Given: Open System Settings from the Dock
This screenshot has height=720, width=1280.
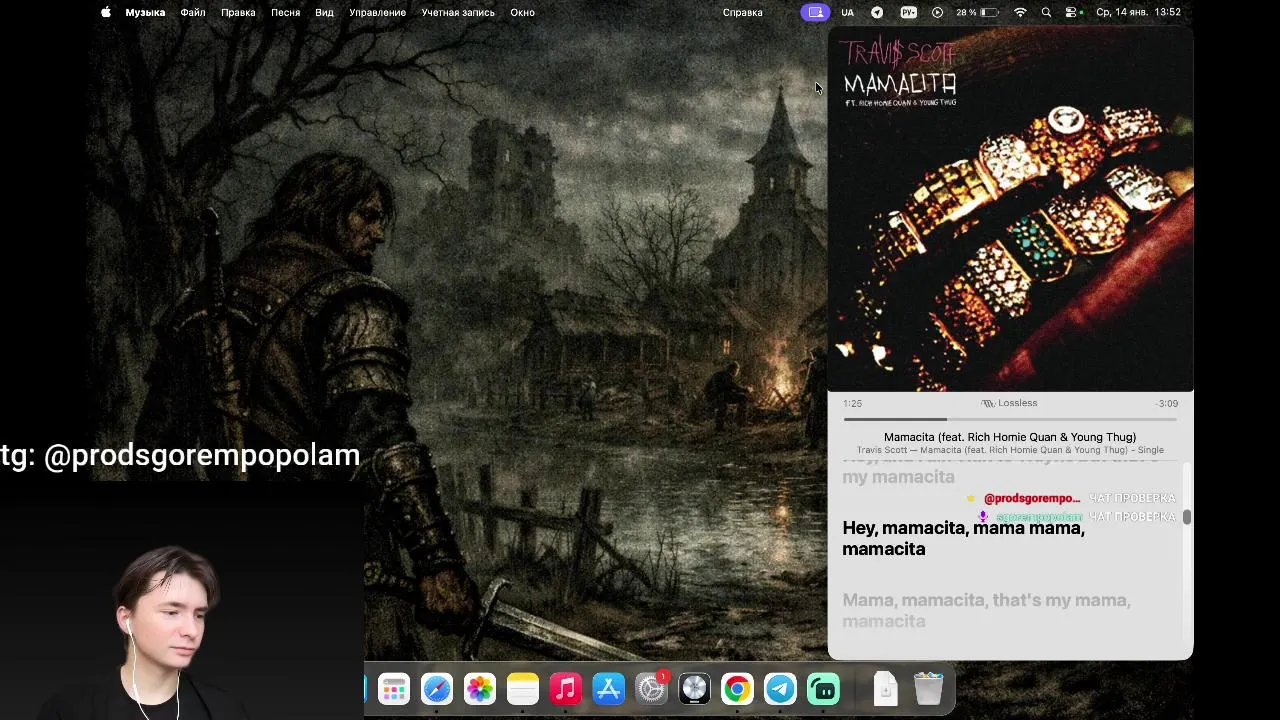Looking at the screenshot, I should pyautogui.click(x=652, y=689).
